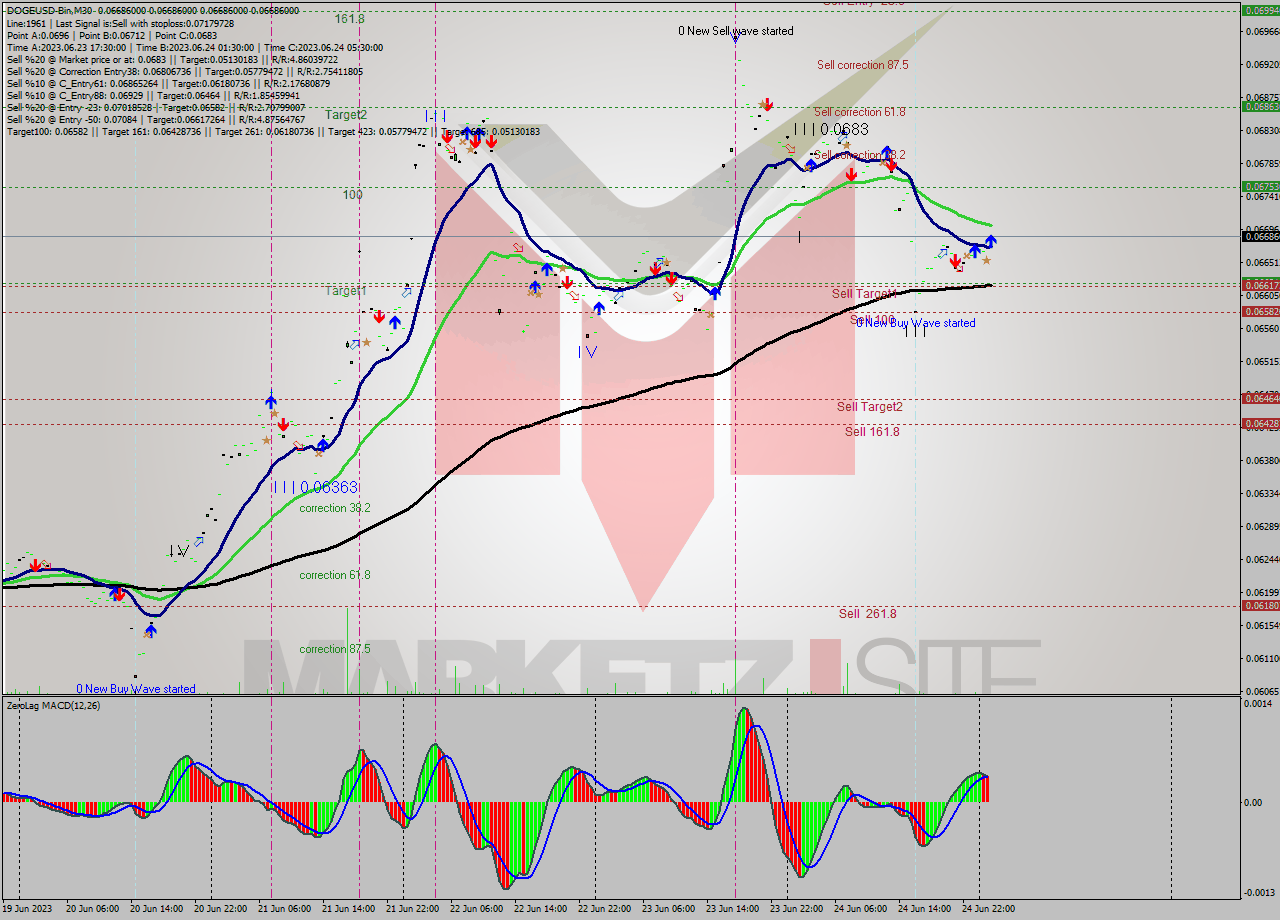This screenshot has height=920, width=1280.
Task: Click the 'I I I 0.0683' wave label
Action: pyautogui.click(x=831, y=130)
